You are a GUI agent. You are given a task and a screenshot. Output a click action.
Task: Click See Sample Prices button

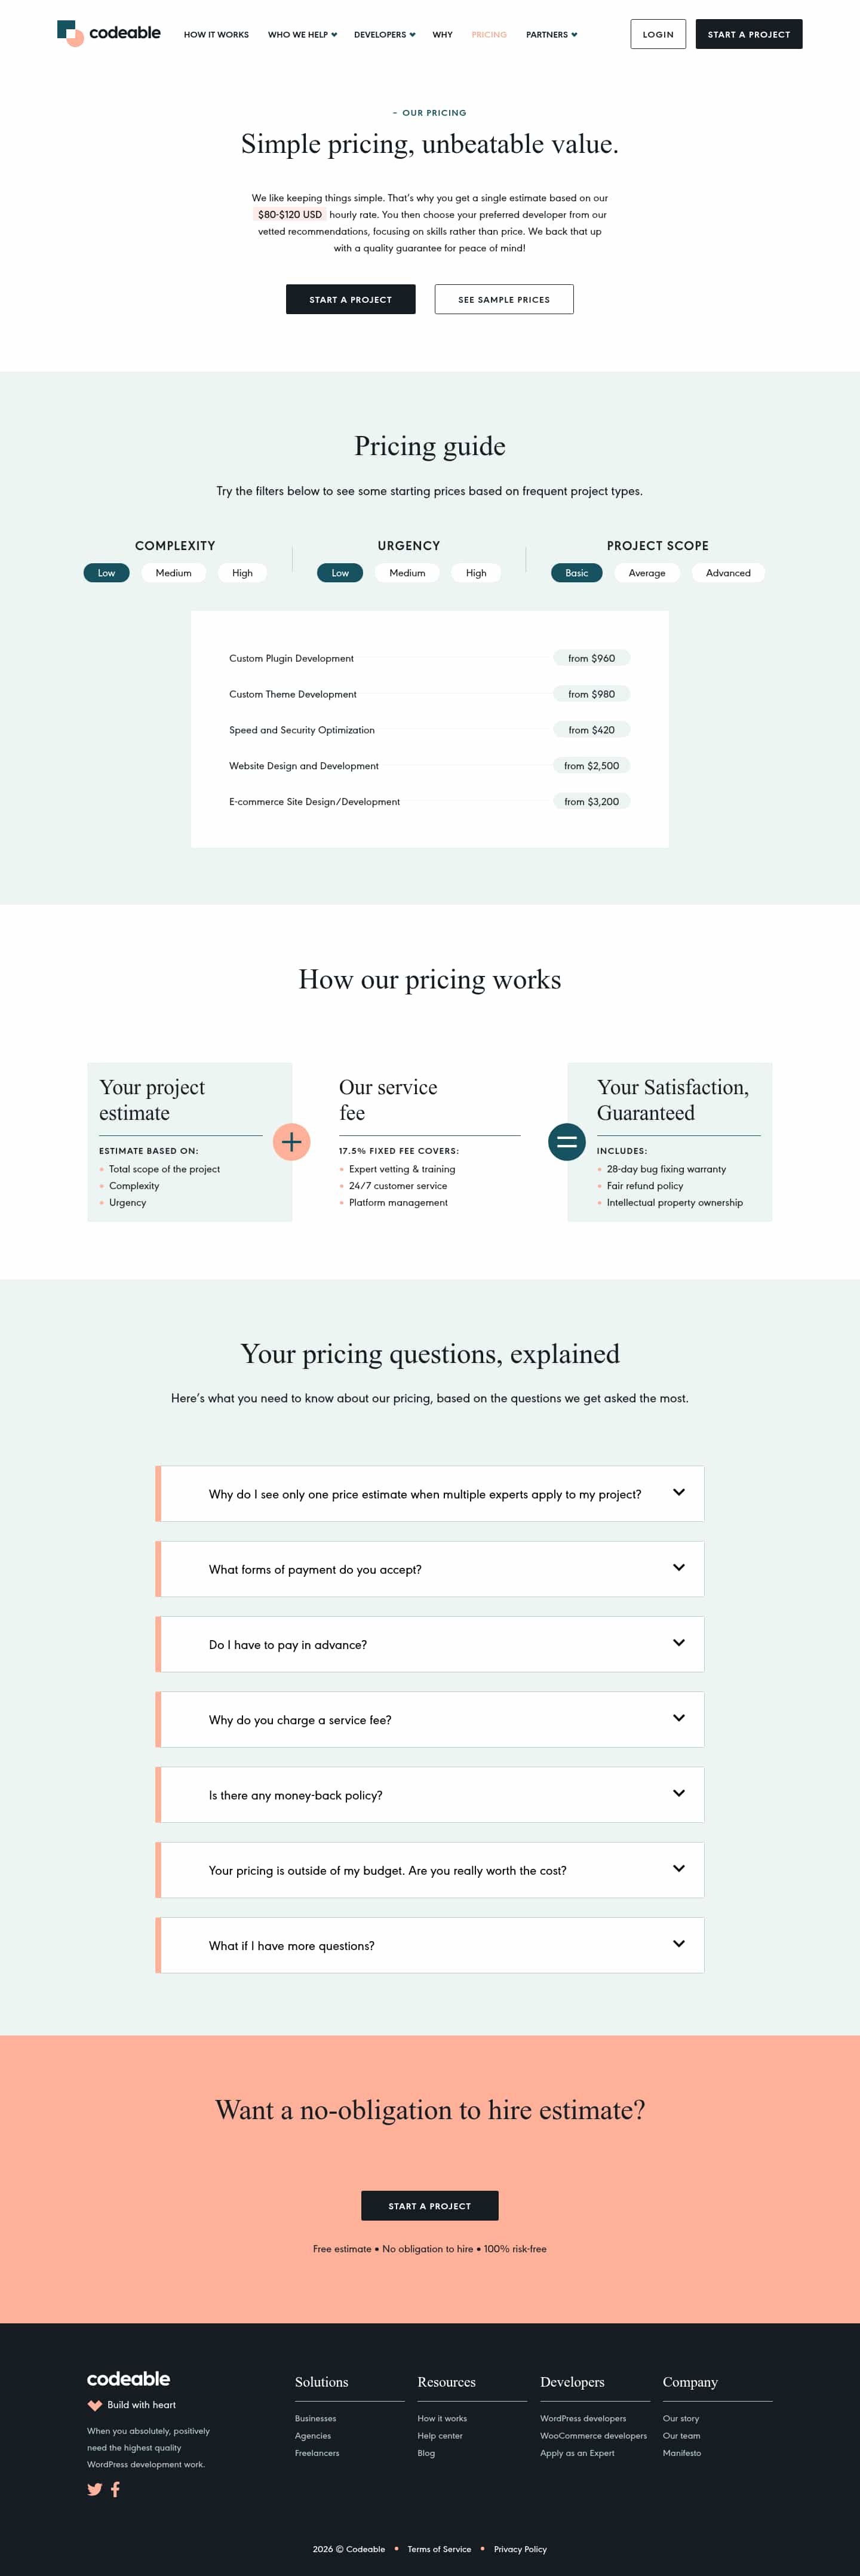pyautogui.click(x=503, y=299)
